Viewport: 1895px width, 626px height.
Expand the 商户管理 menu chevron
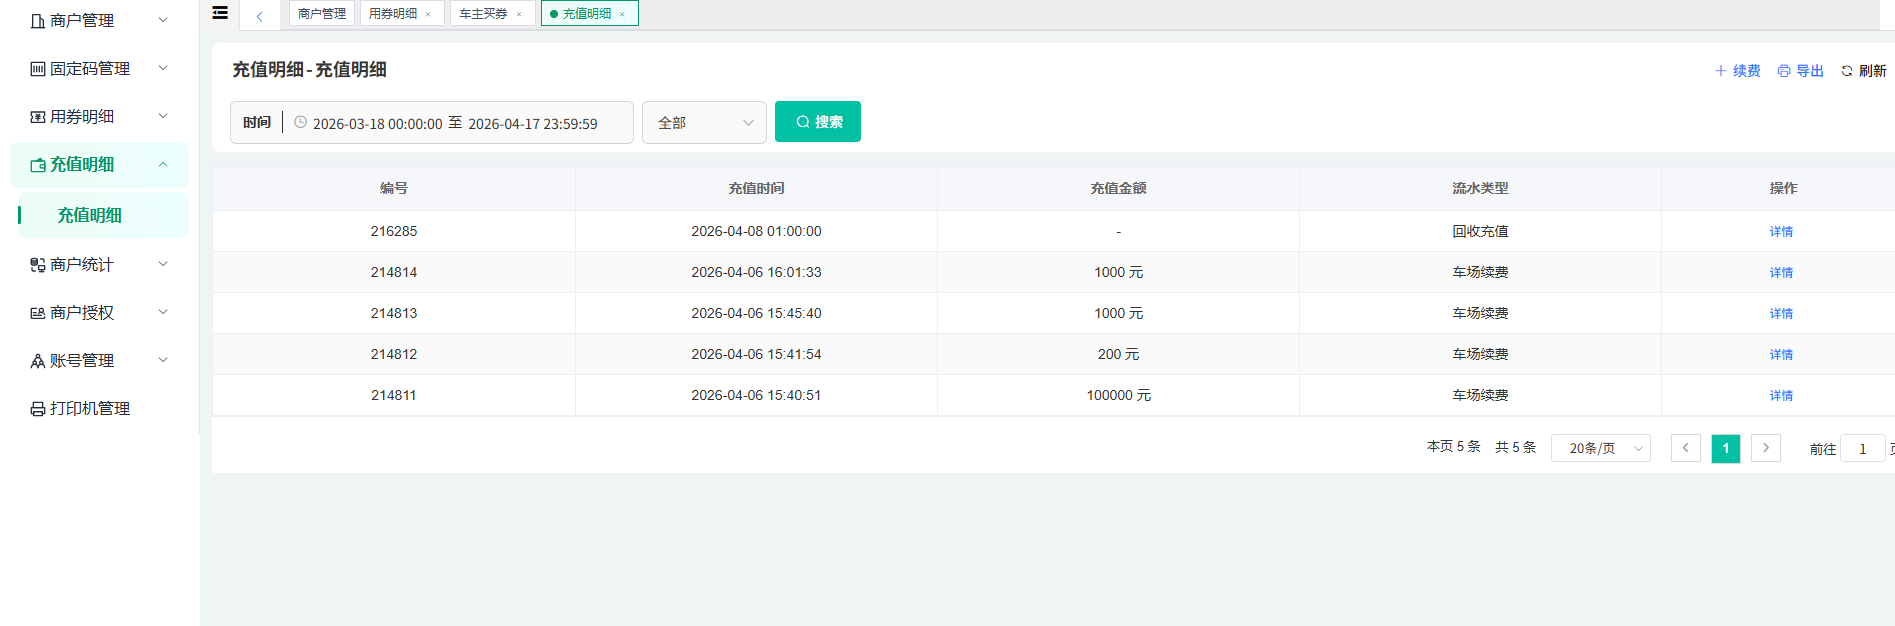[163, 20]
